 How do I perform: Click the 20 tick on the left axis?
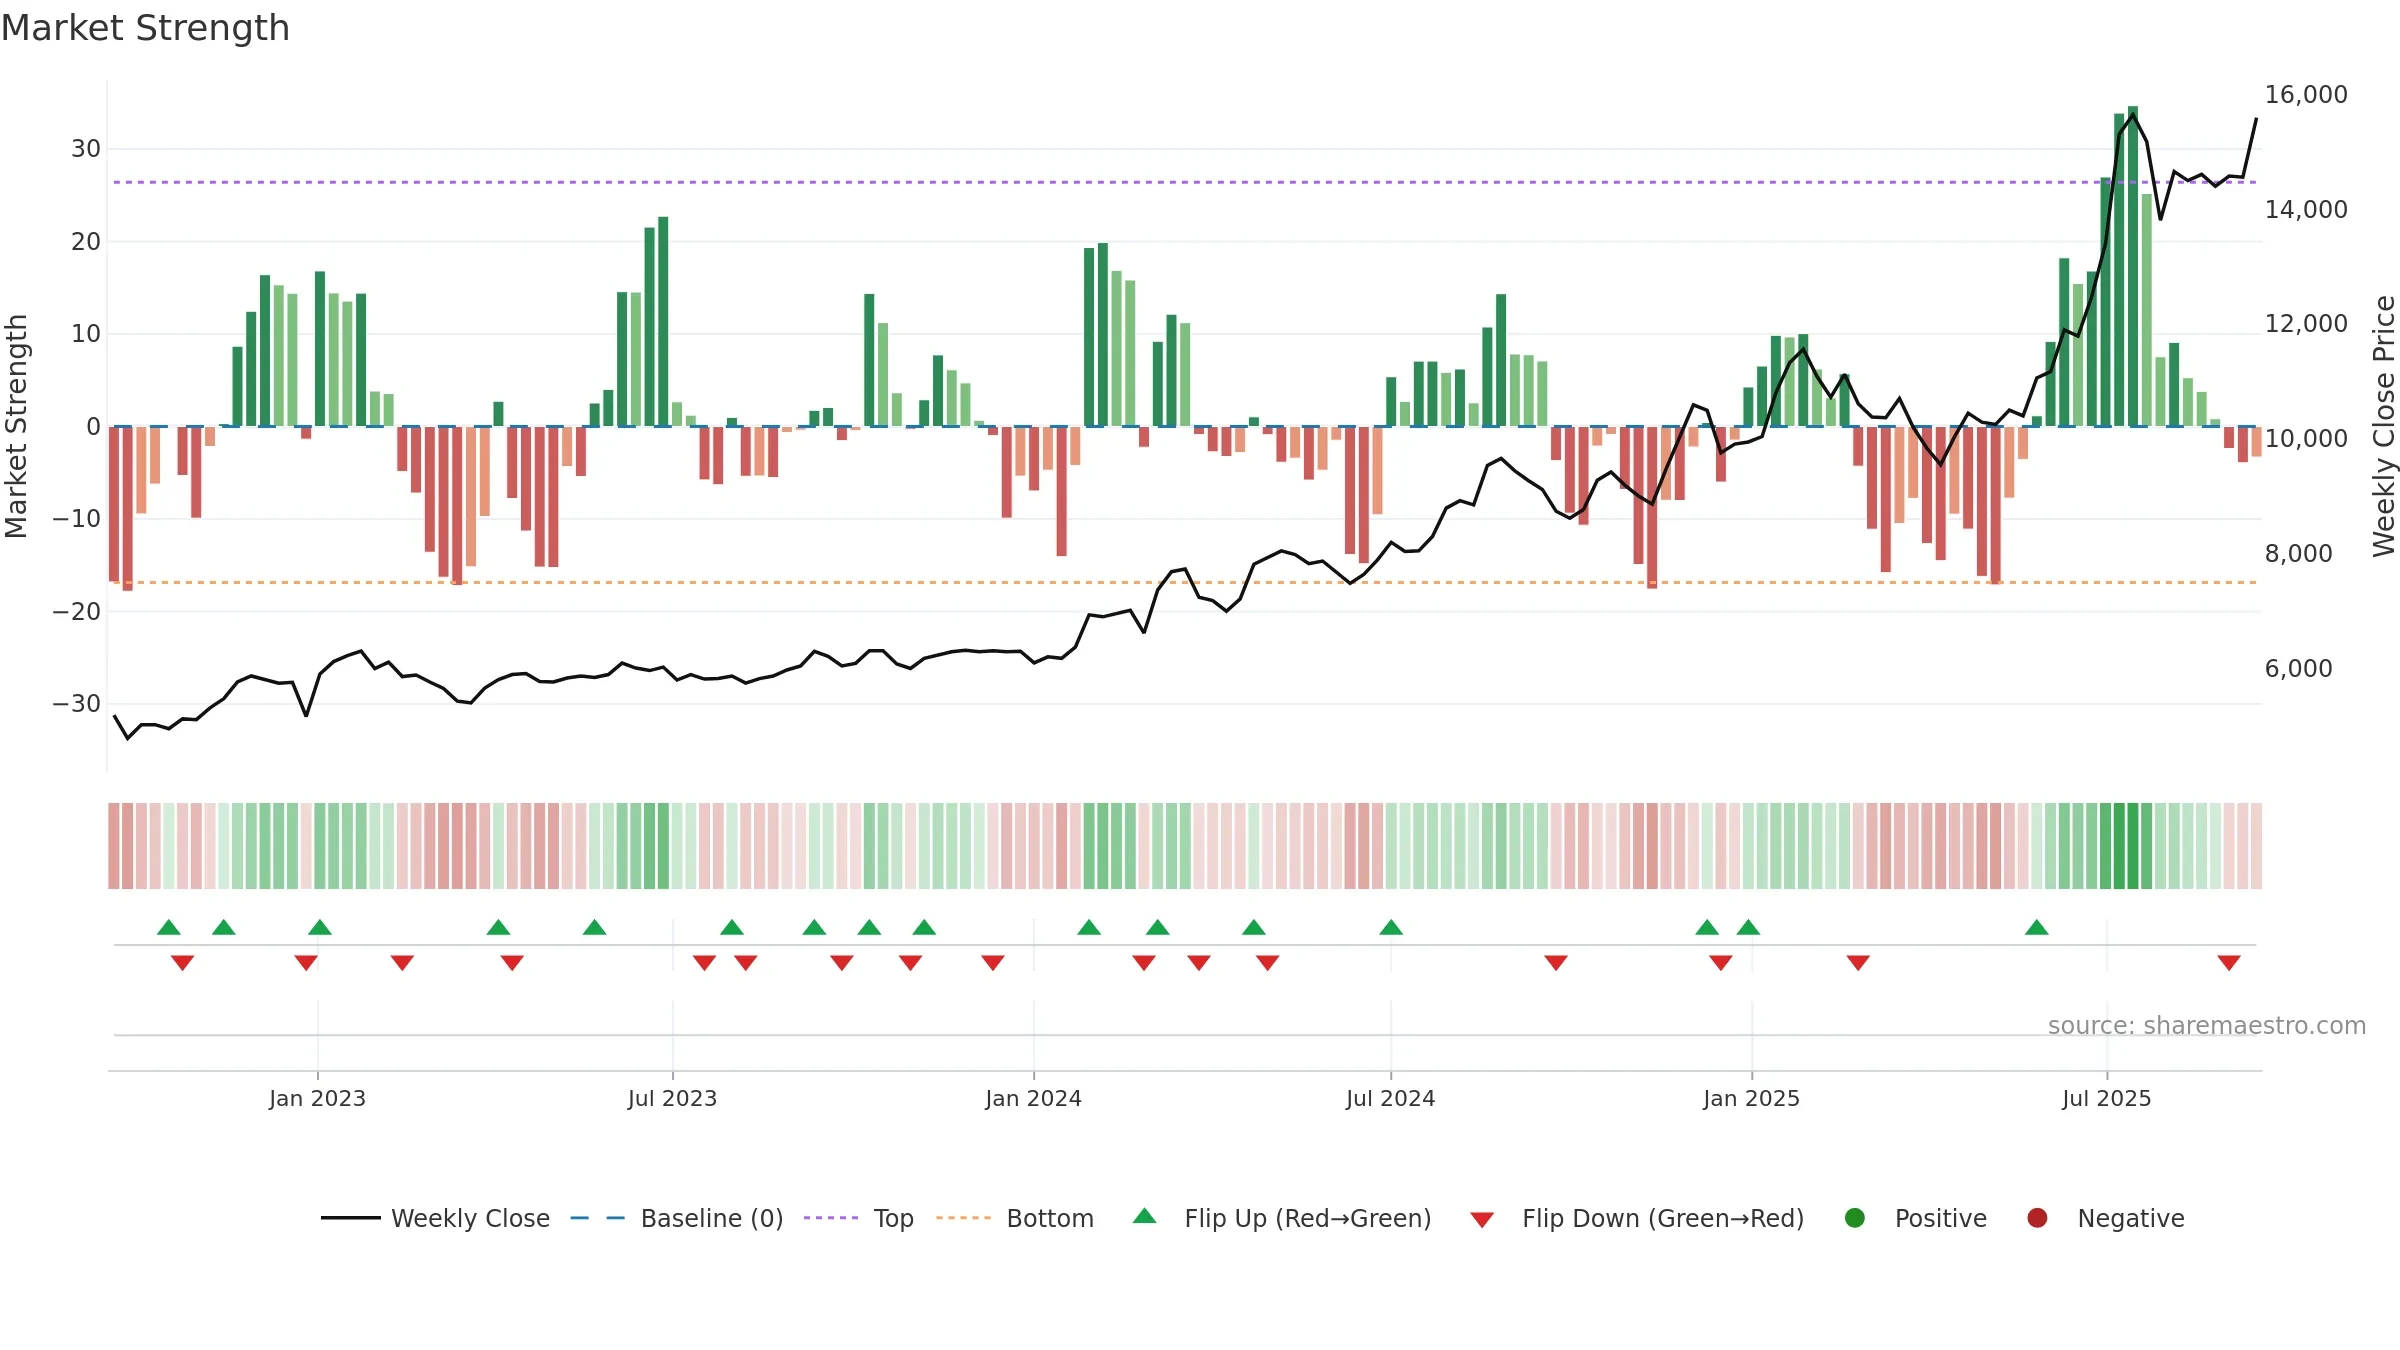[86, 241]
